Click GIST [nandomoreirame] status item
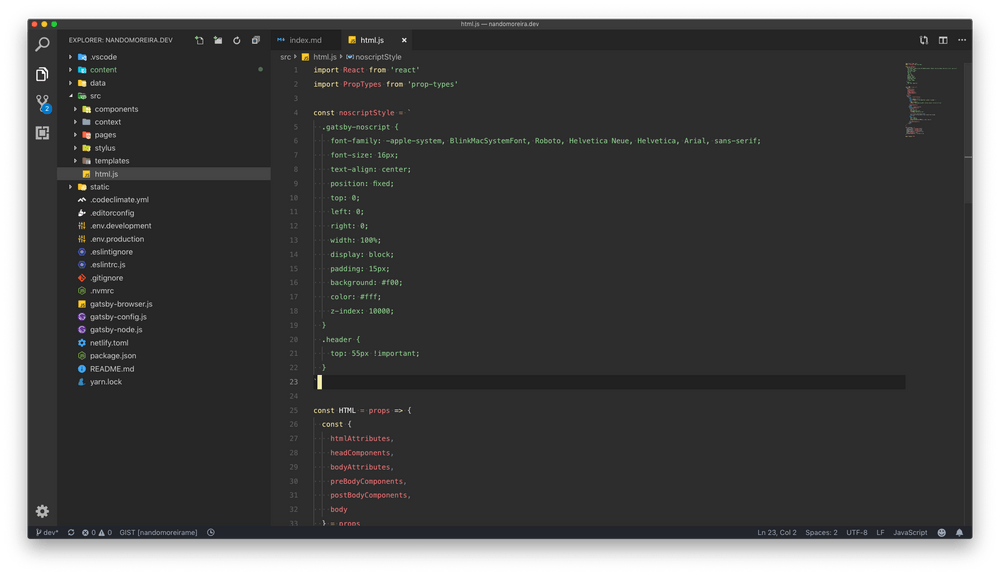 [158, 532]
